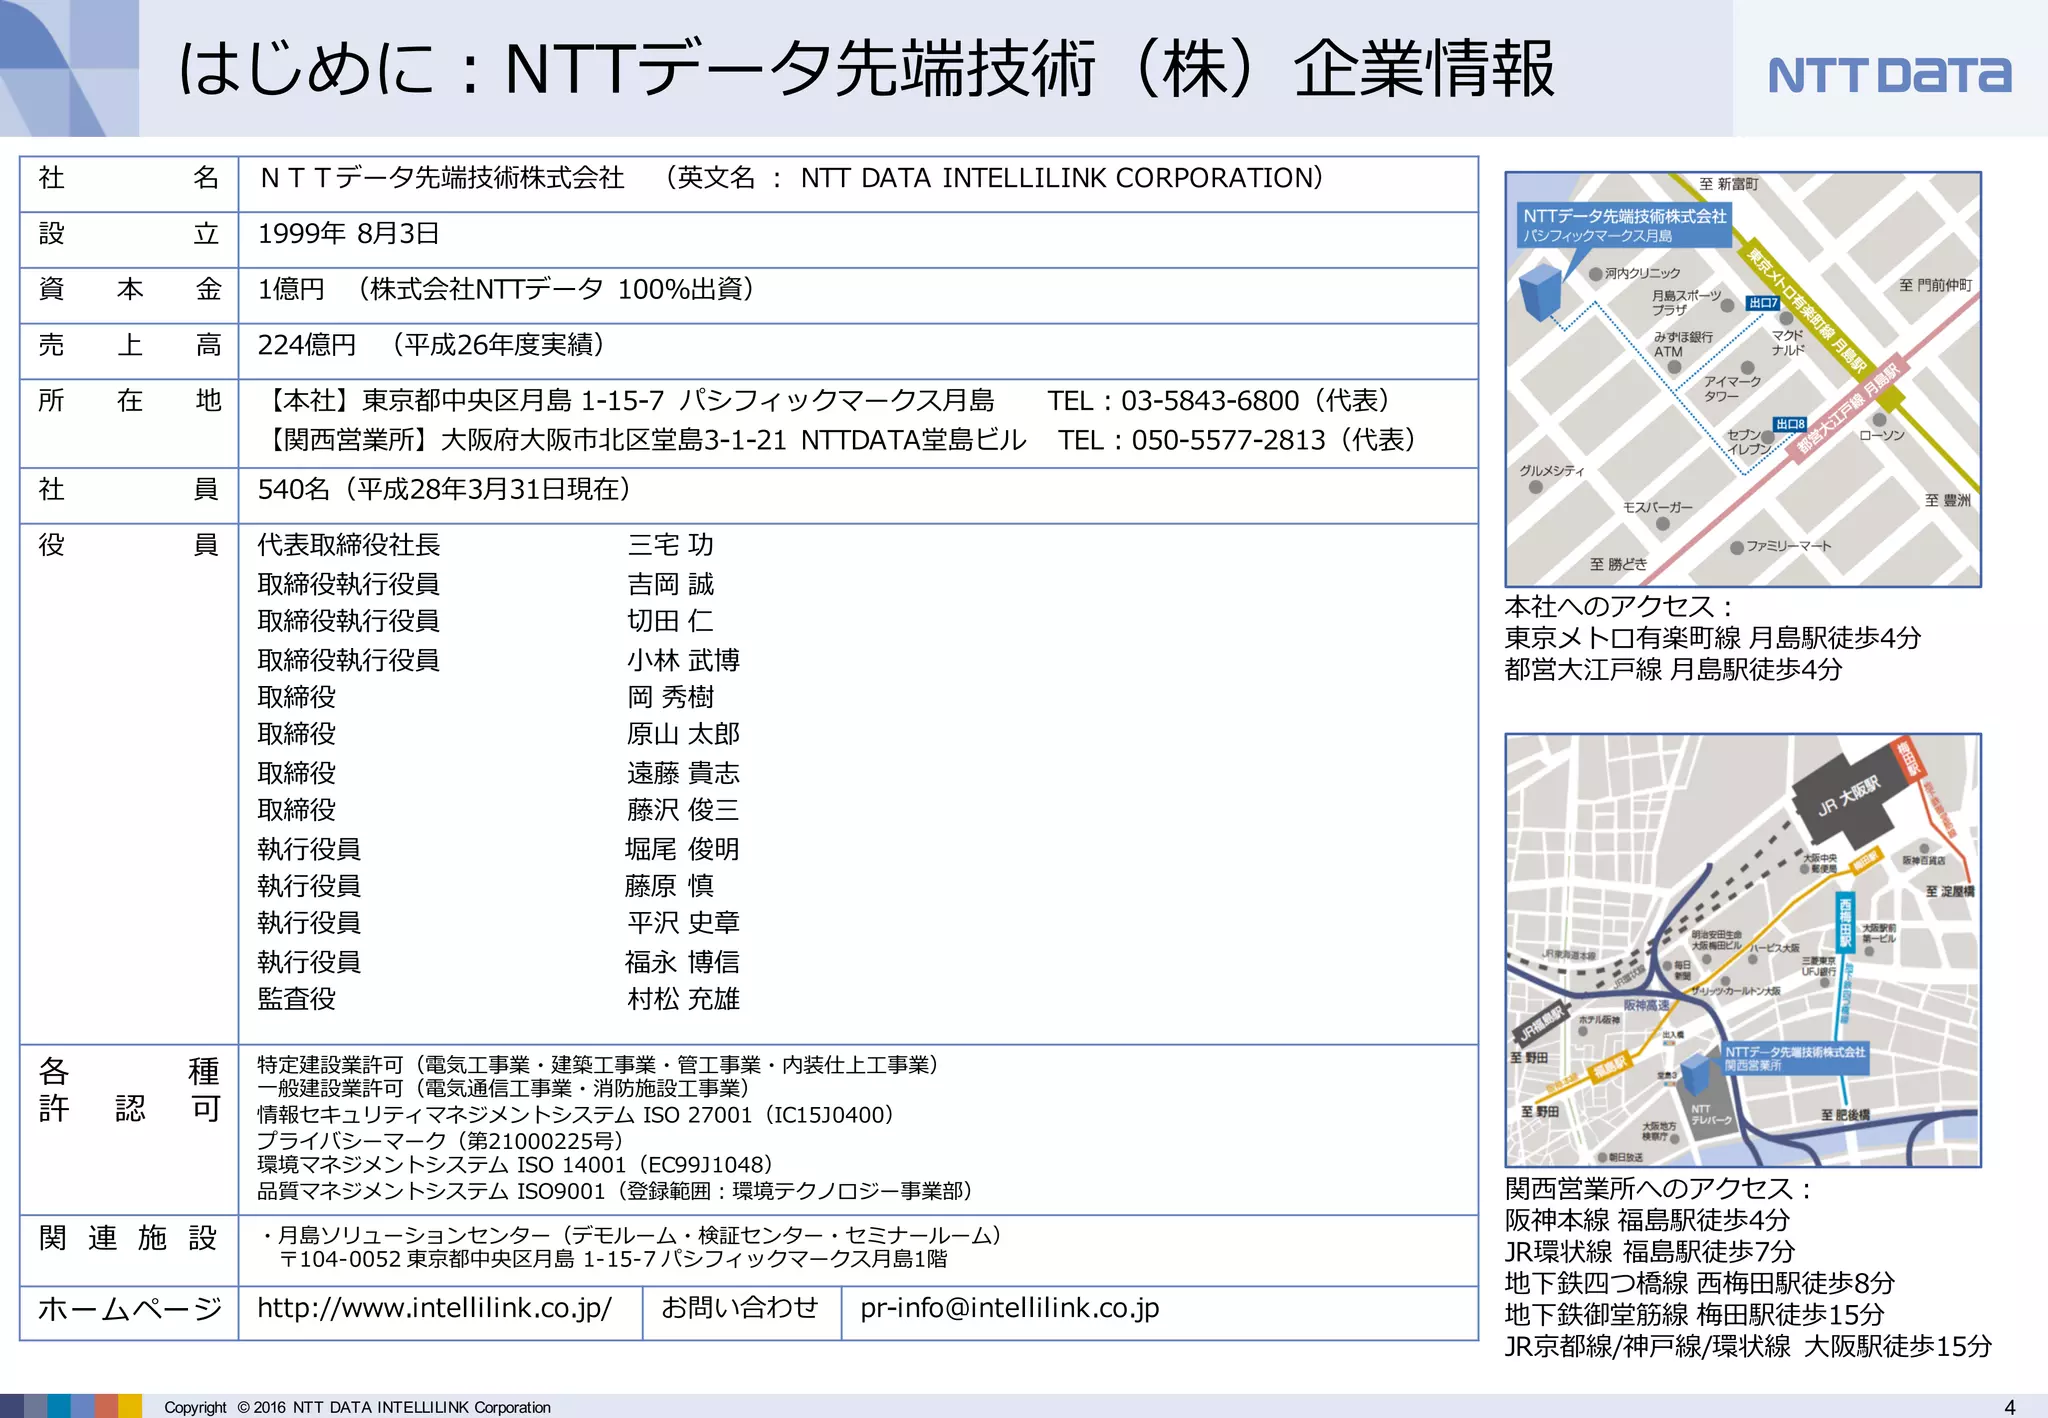
Task: Click the ホームページ row label
Action: click(129, 1309)
